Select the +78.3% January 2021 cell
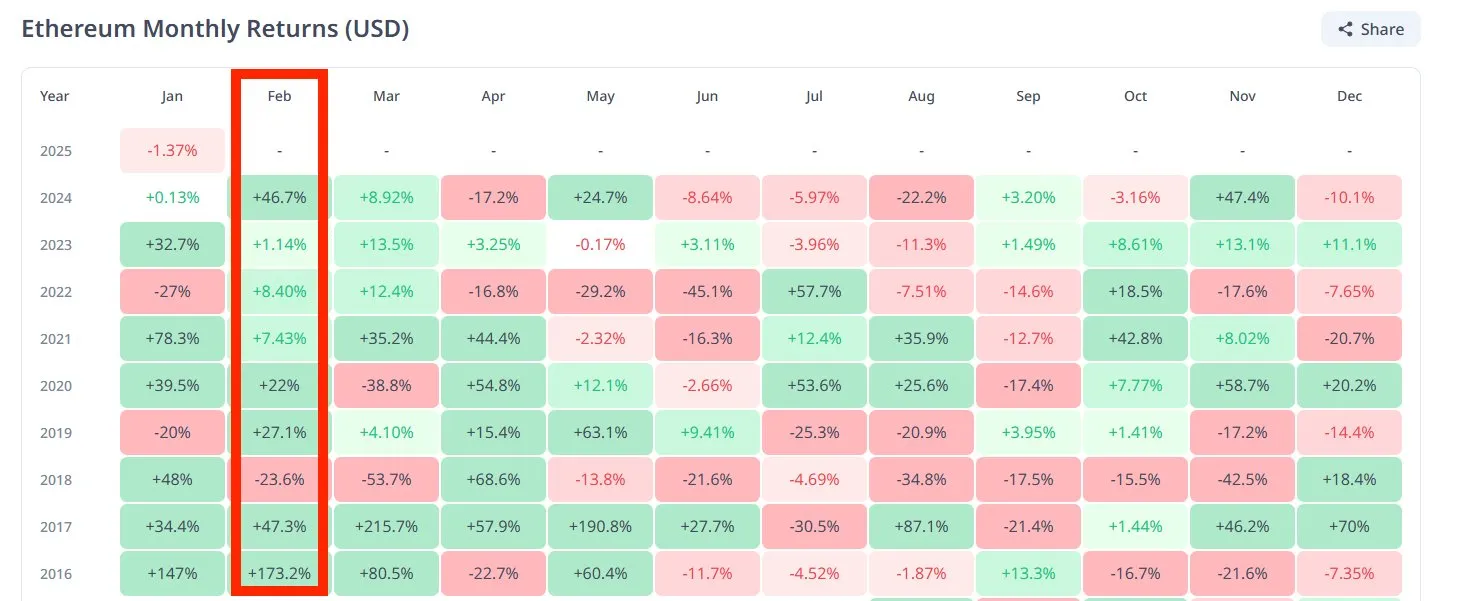Viewport: 1458px width, 601px height. coord(172,338)
